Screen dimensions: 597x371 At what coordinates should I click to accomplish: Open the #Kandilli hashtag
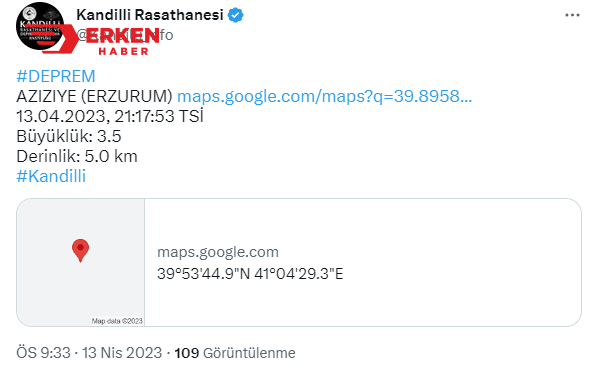tap(51, 176)
